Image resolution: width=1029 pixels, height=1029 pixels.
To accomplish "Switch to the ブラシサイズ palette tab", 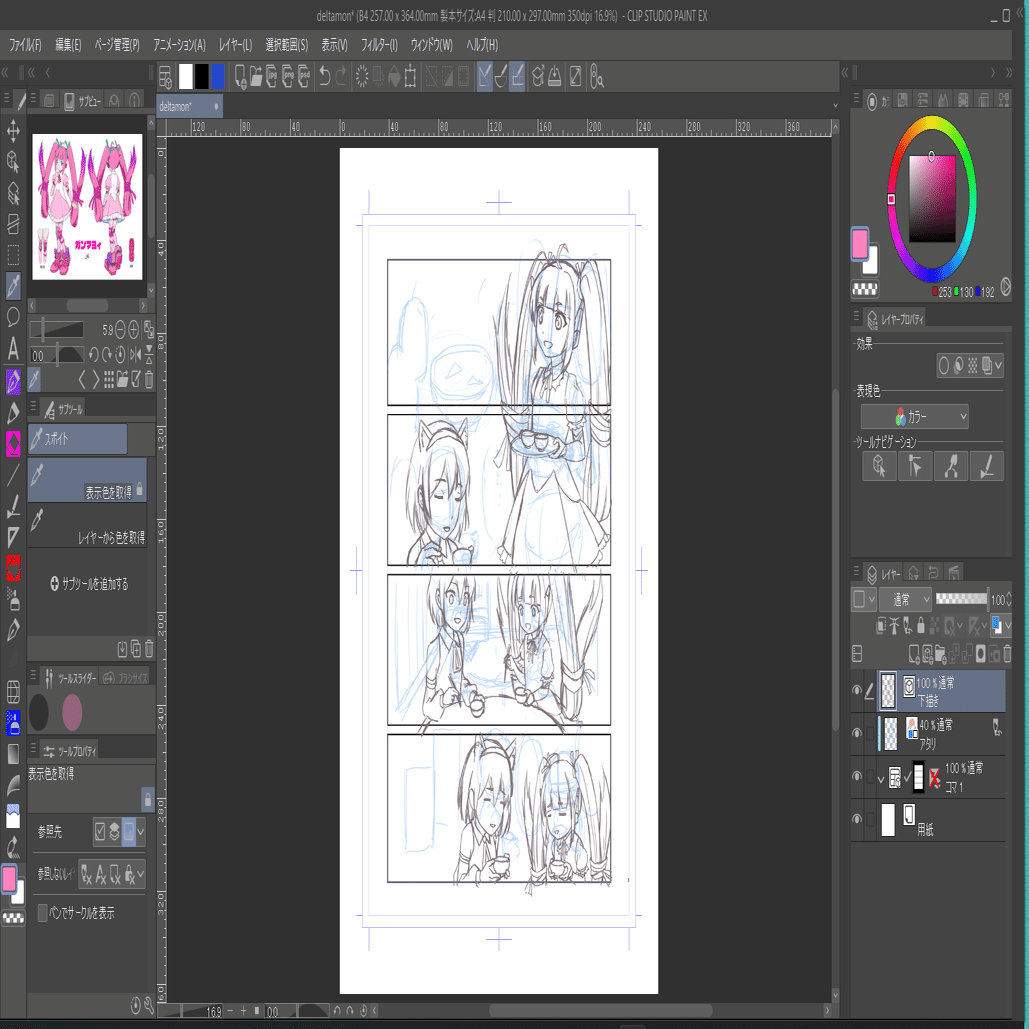I will 125,678.
